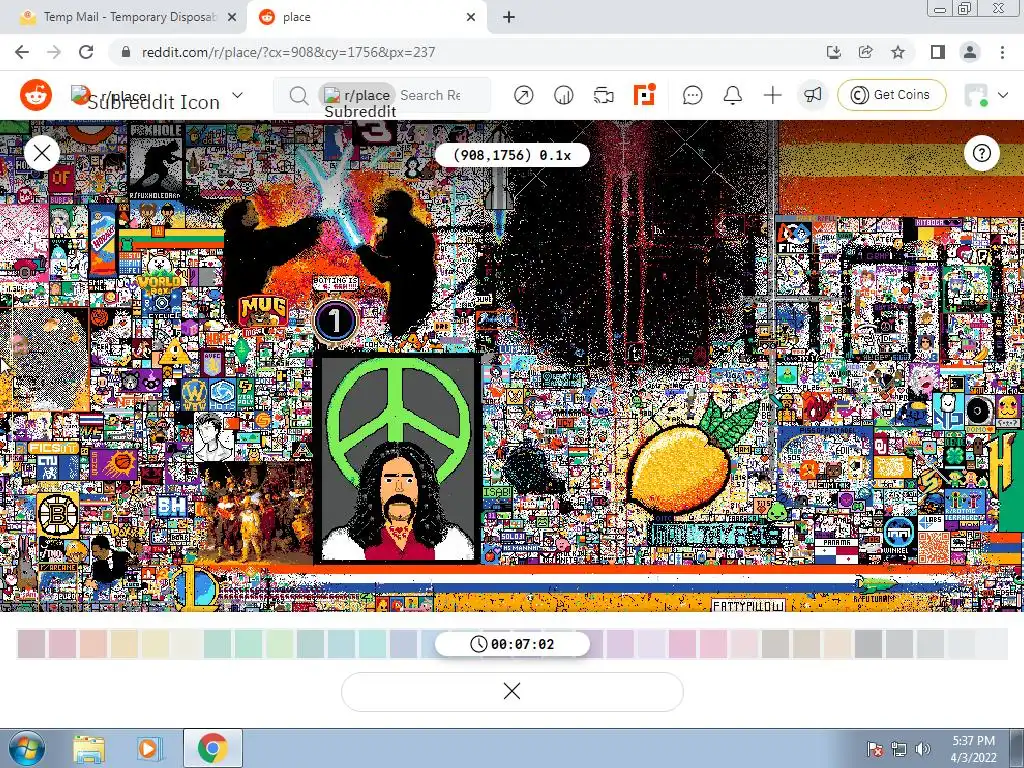The width and height of the screenshot is (1024, 768).
Task: Switch to the place tab
Action: [x=366, y=17]
